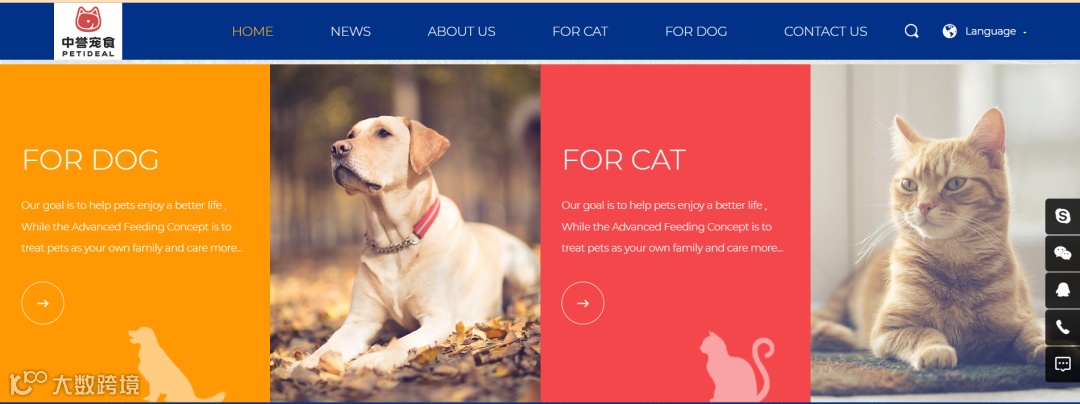Click the Labrador dog photo
The width and height of the screenshot is (1080, 404).
[x=405, y=233]
